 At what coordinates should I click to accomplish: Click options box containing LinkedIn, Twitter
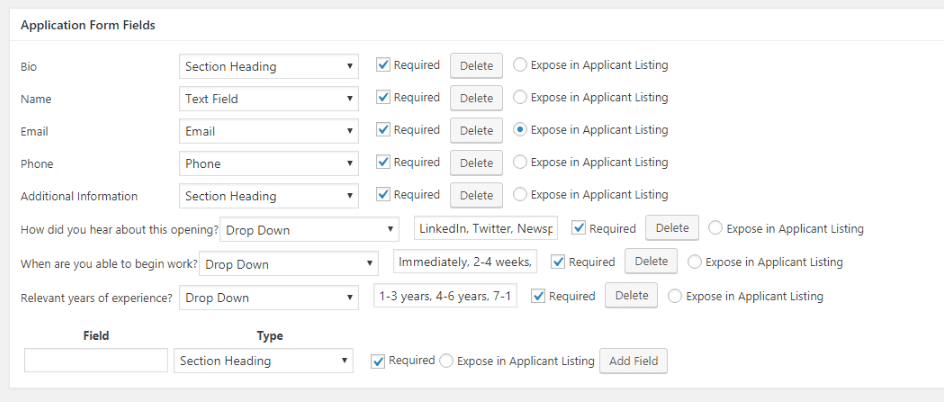(x=486, y=229)
